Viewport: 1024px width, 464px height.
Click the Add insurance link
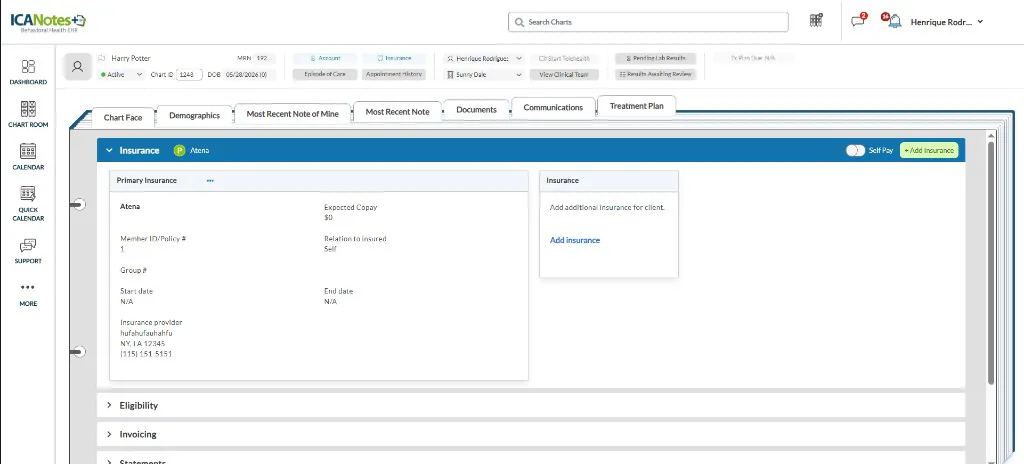pyautogui.click(x=575, y=240)
